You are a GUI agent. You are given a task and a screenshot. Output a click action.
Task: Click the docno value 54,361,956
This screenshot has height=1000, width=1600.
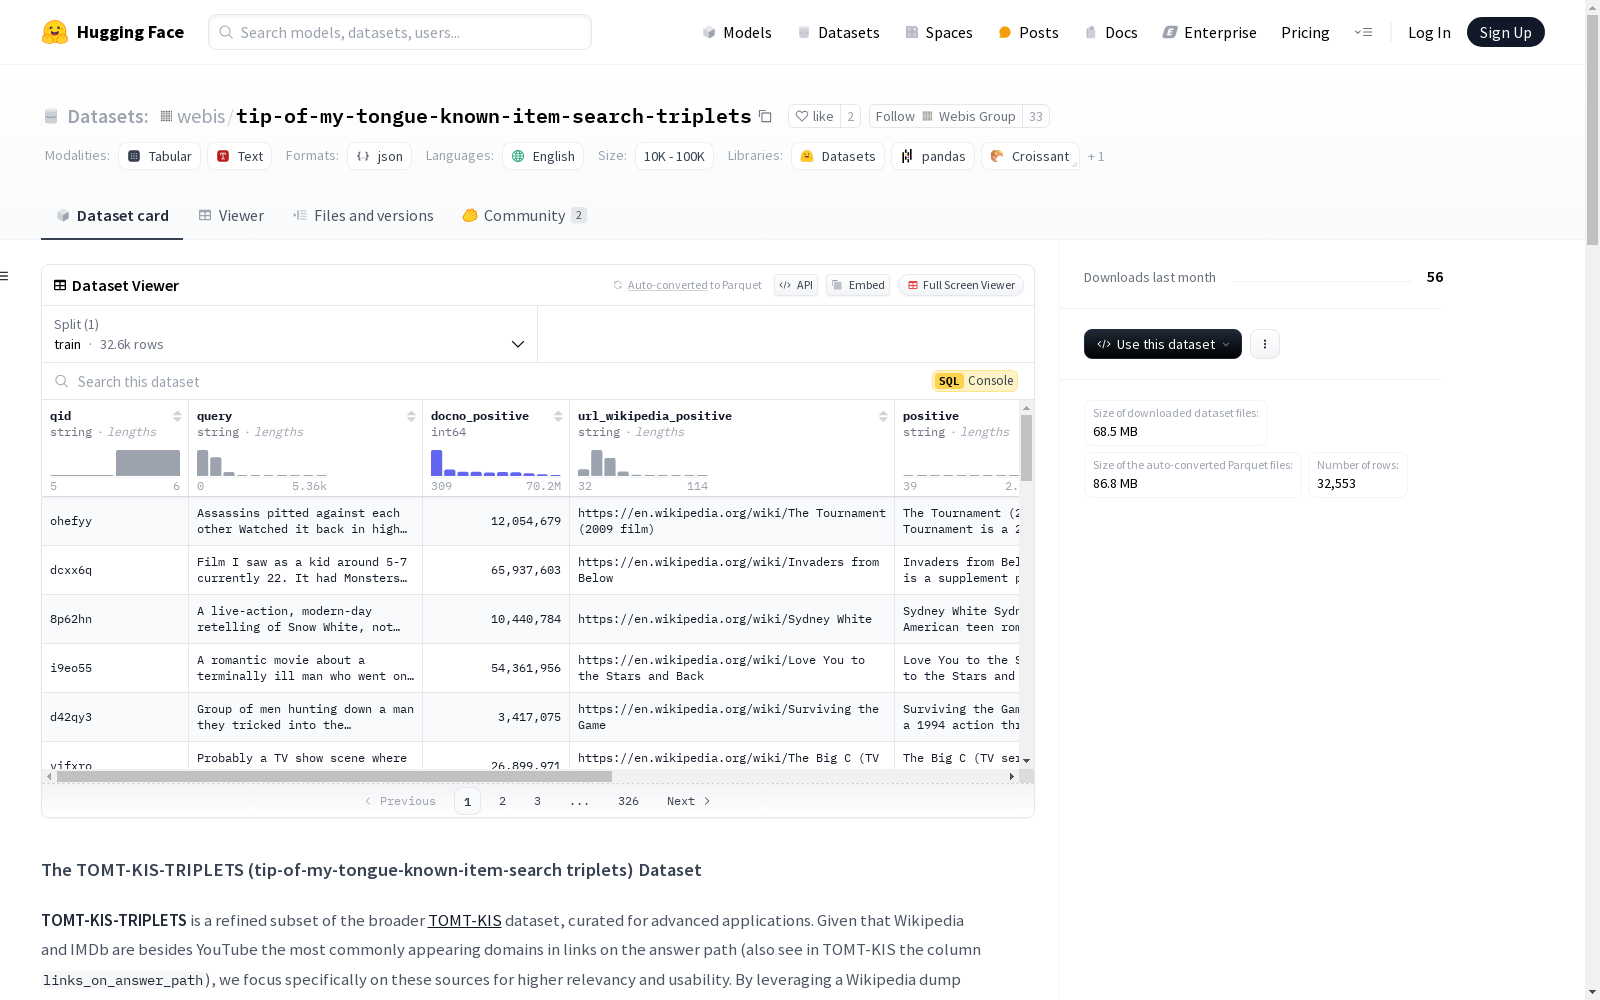pyautogui.click(x=526, y=668)
